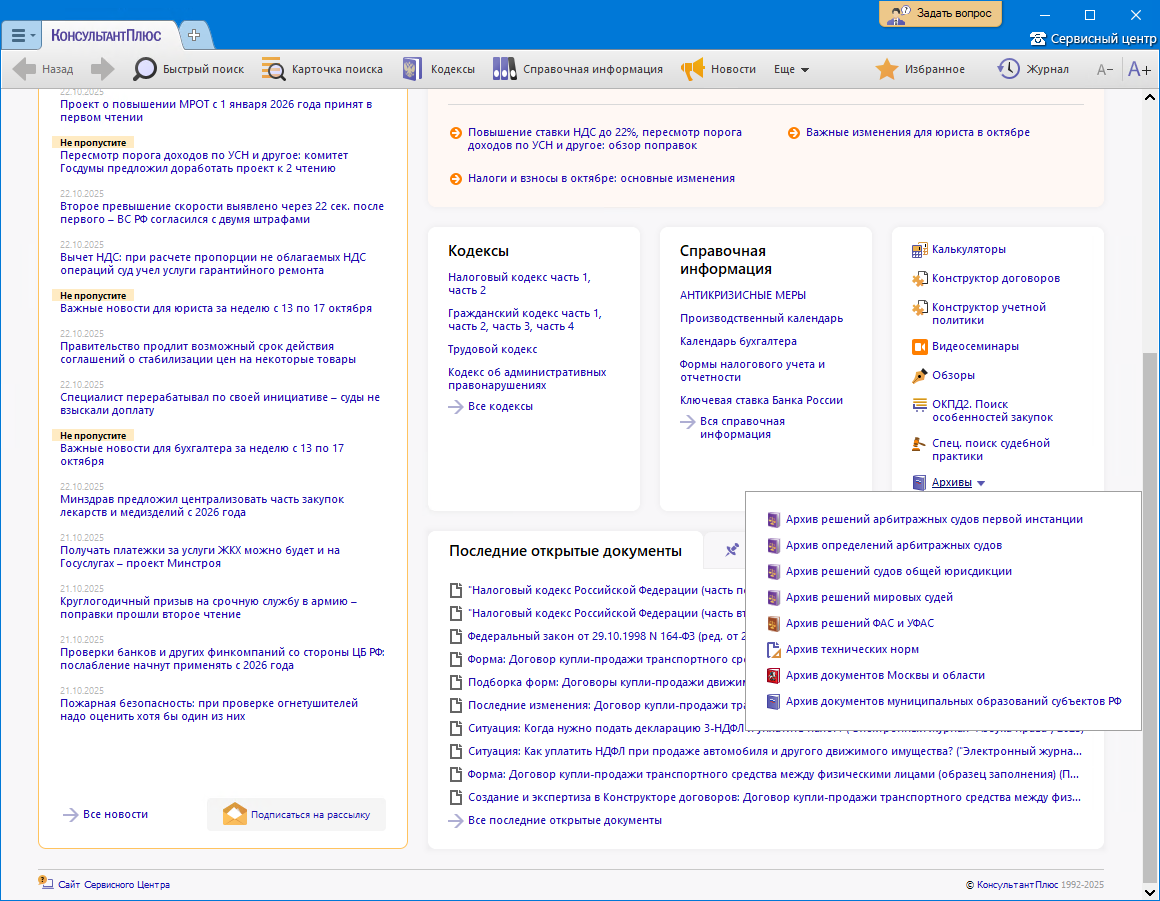Screen dimensions: 1160x901
Task: Open Избранное star icon
Action: [886, 69]
